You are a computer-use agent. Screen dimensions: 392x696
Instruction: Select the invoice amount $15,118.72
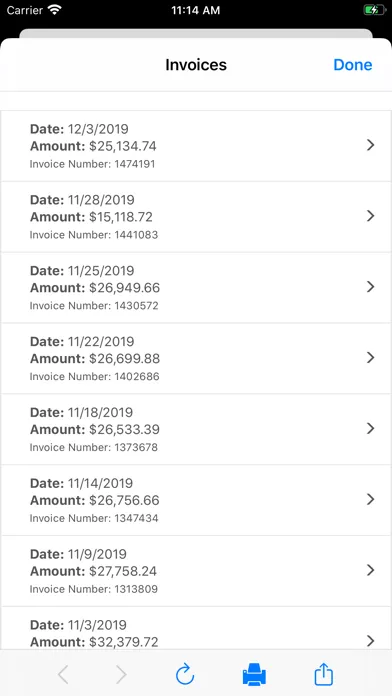196,217
